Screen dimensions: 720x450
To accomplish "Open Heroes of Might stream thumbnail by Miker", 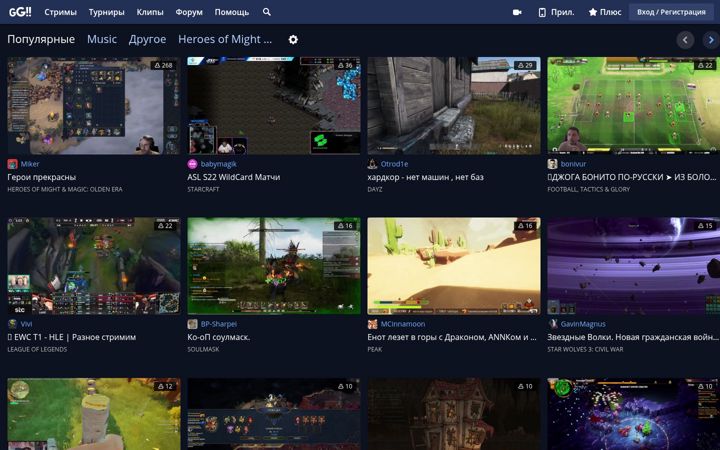I will [94, 106].
